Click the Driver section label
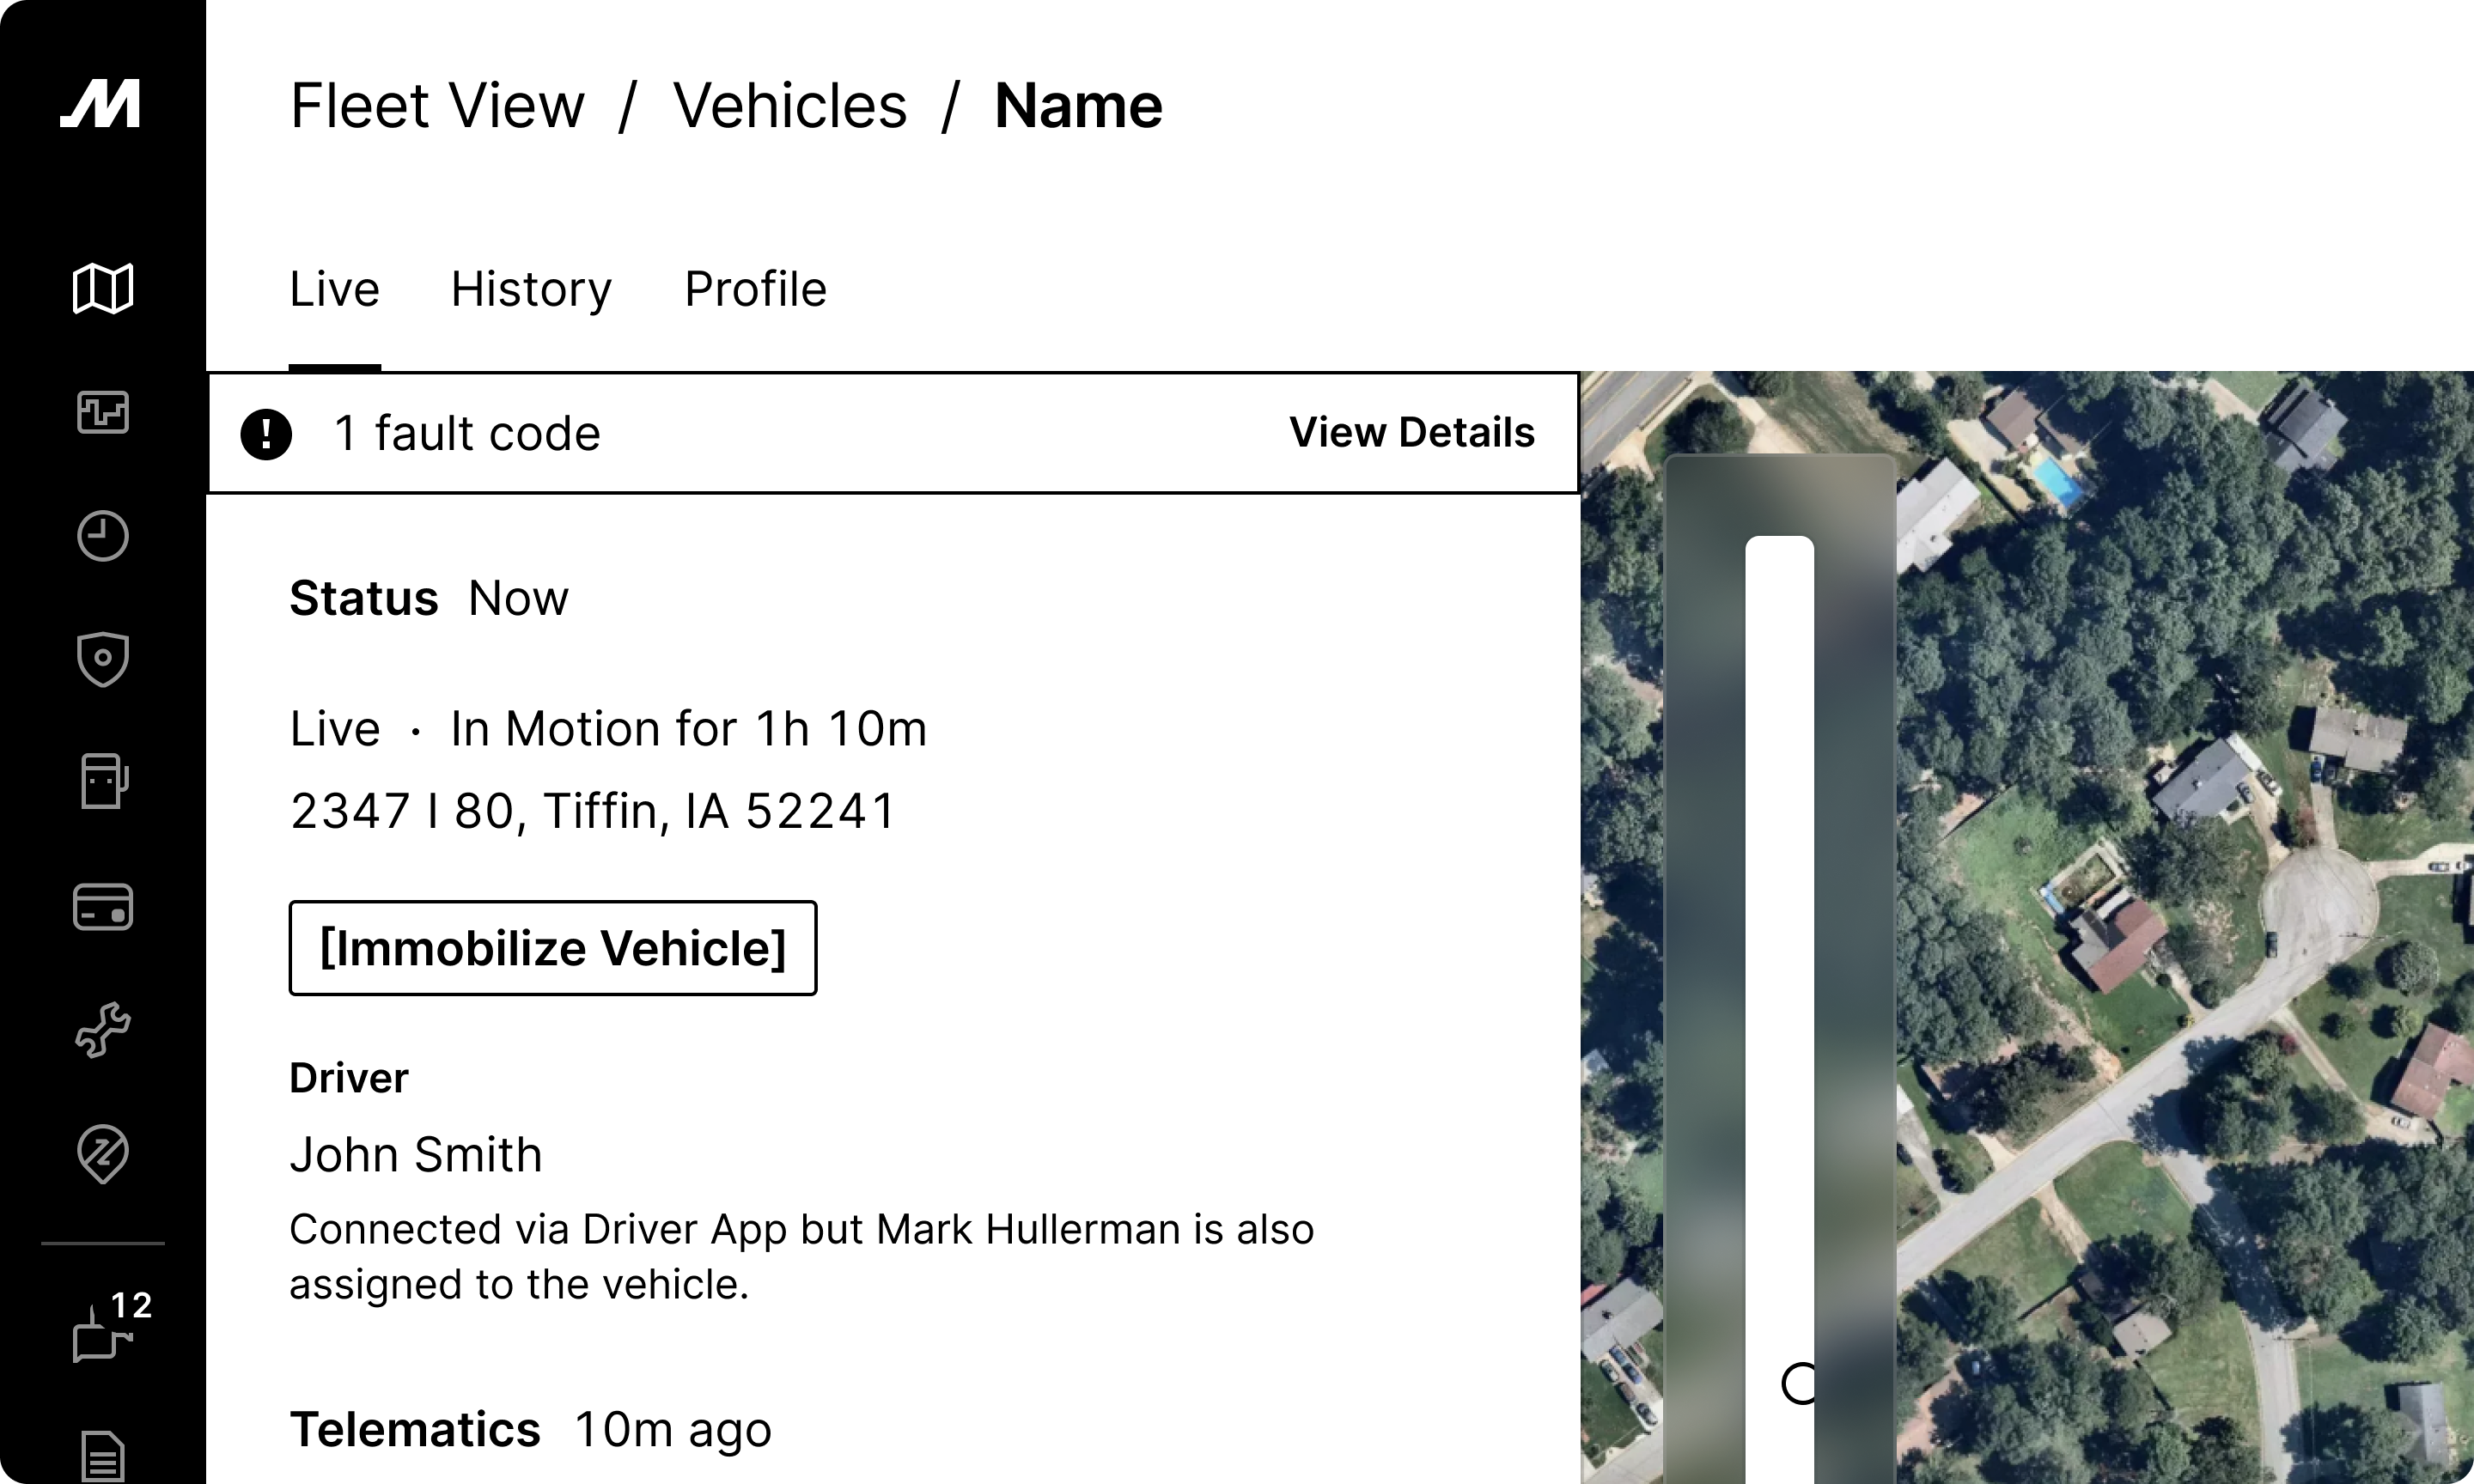 tap(349, 1078)
